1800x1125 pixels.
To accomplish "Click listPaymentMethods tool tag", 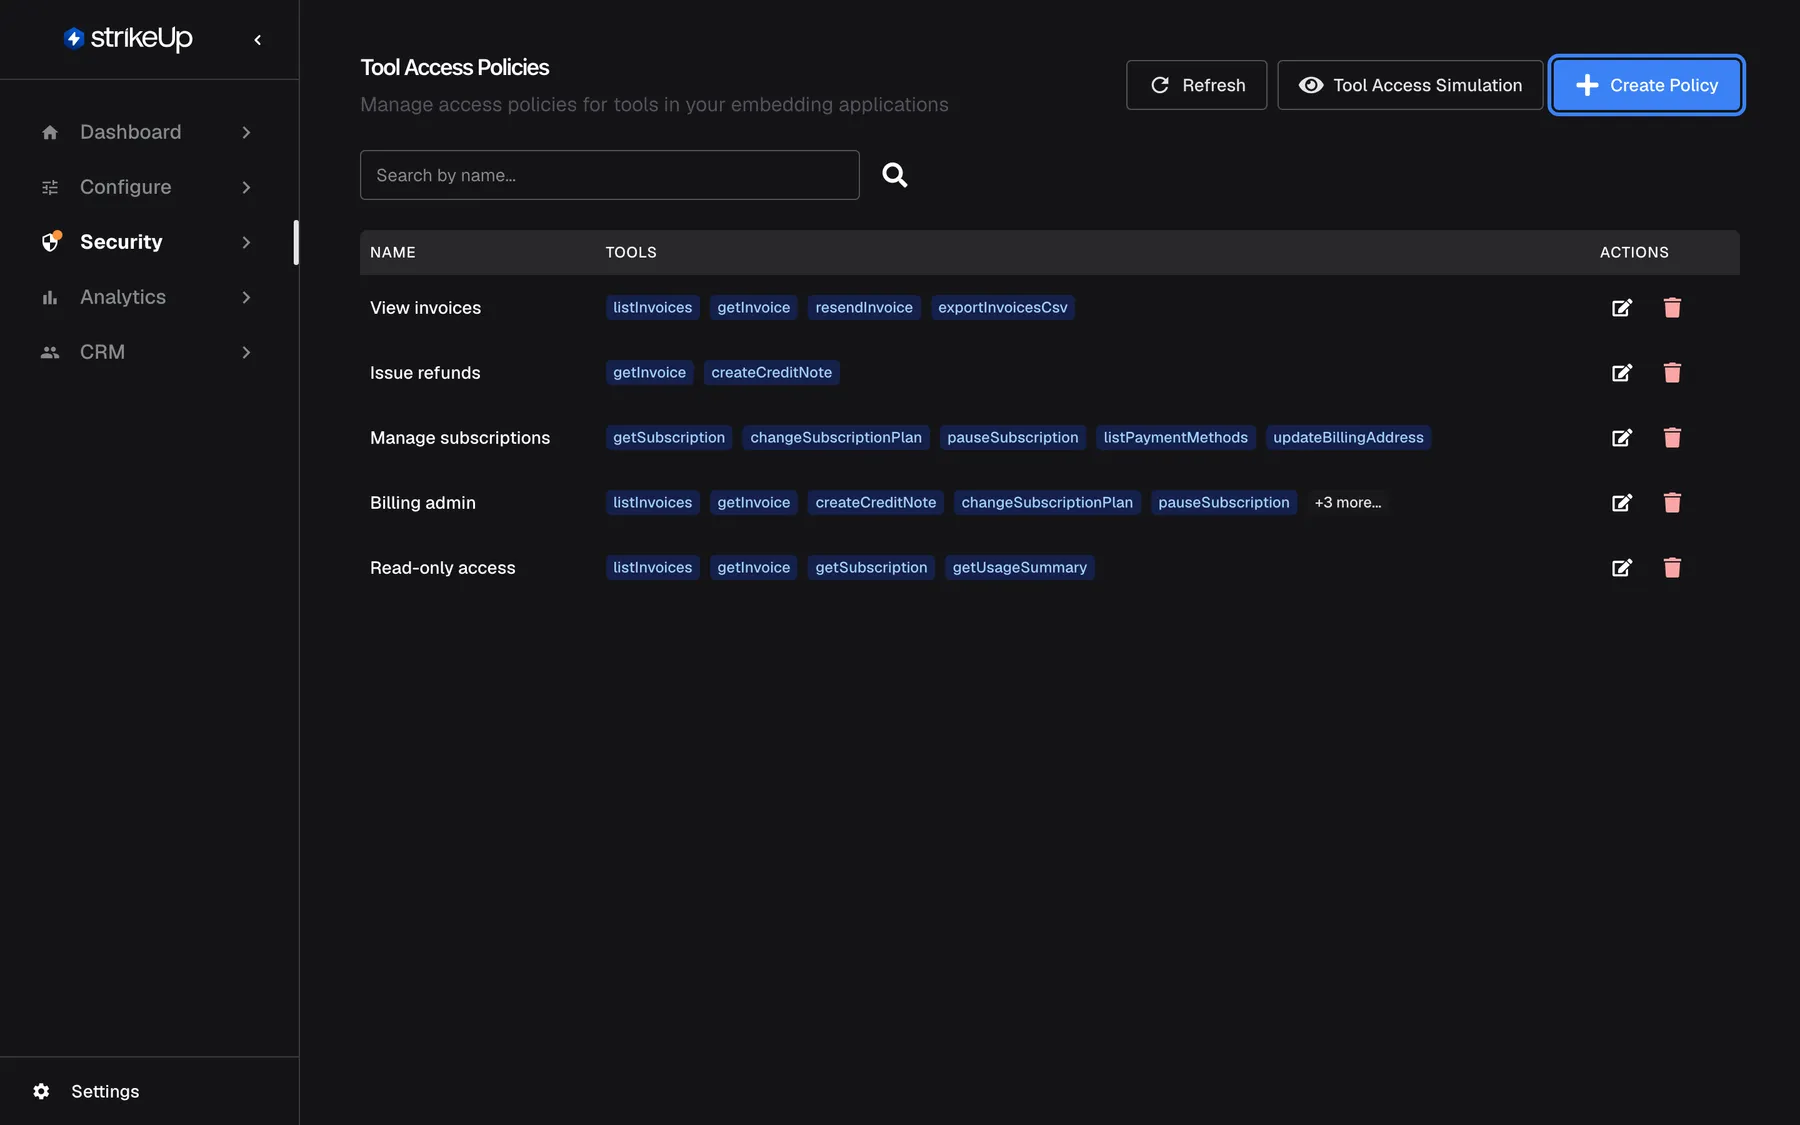I will (1176, 438).
